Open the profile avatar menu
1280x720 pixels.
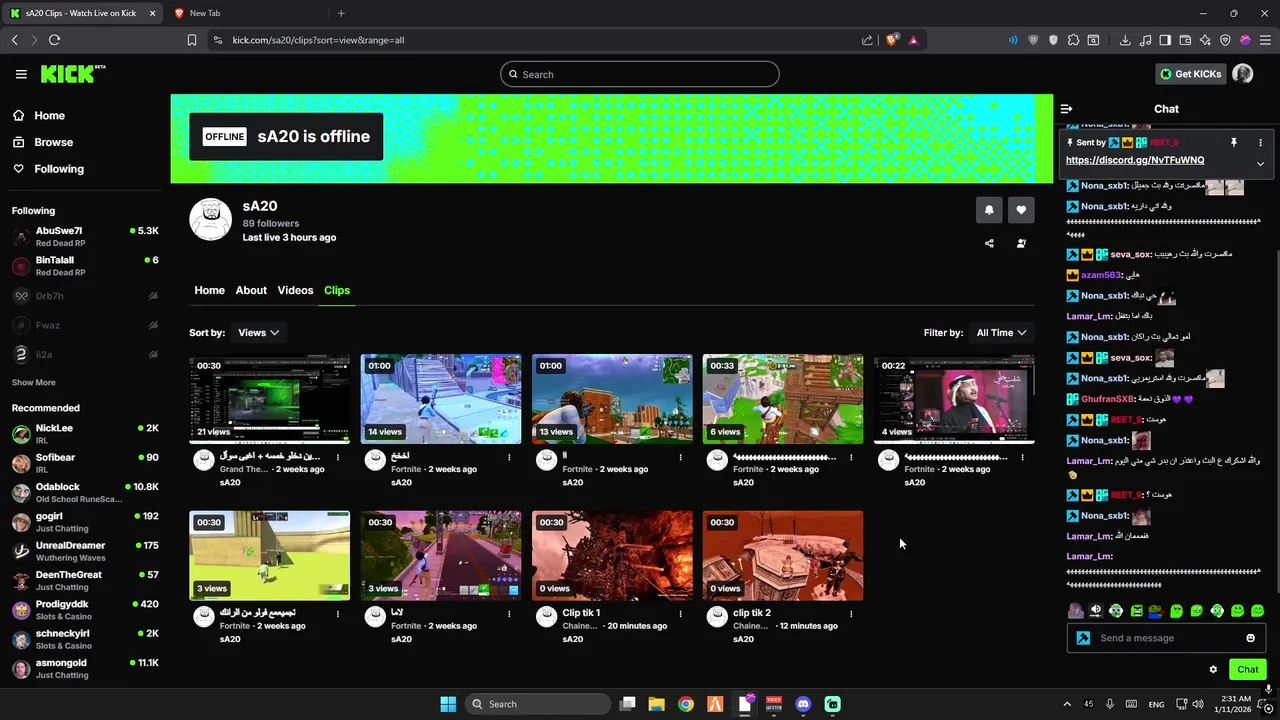(x=1243, y=74)
